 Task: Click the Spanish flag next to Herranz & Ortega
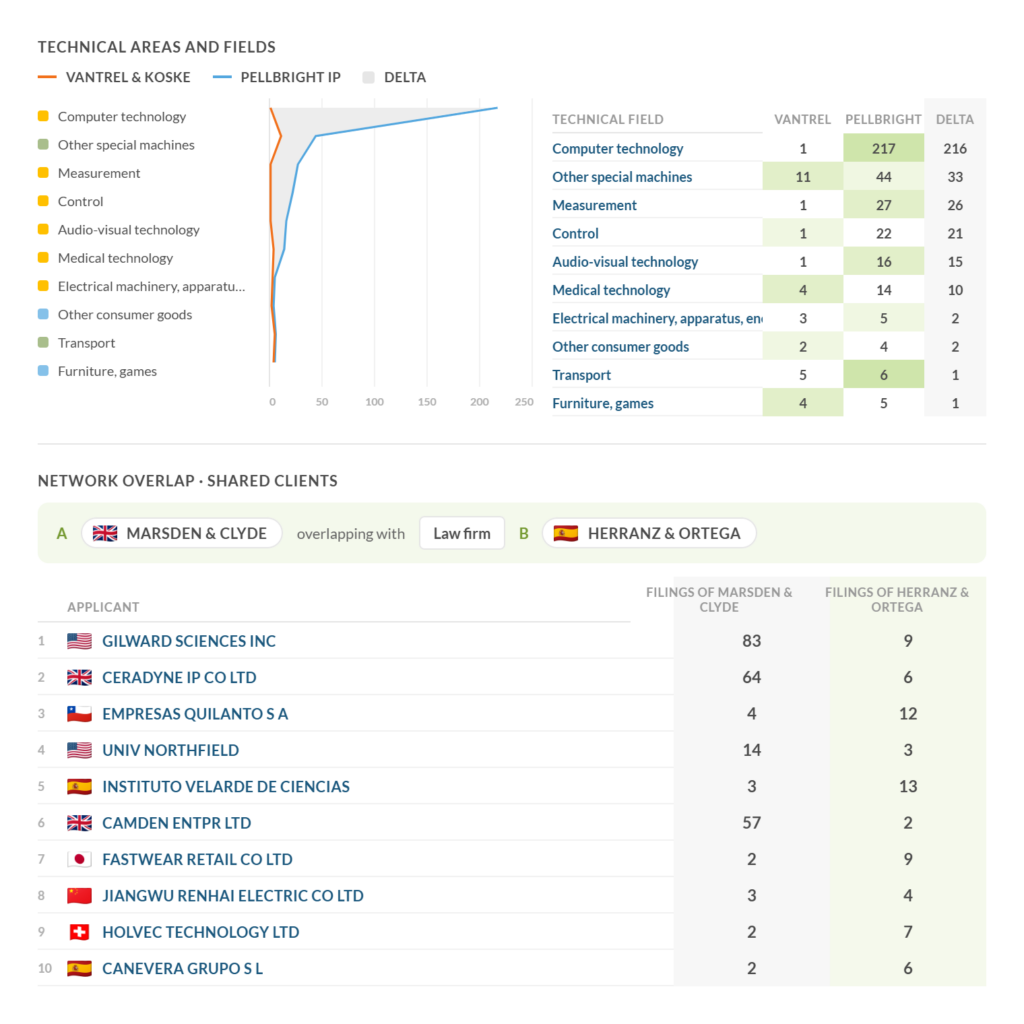click(x=566, y=534)
